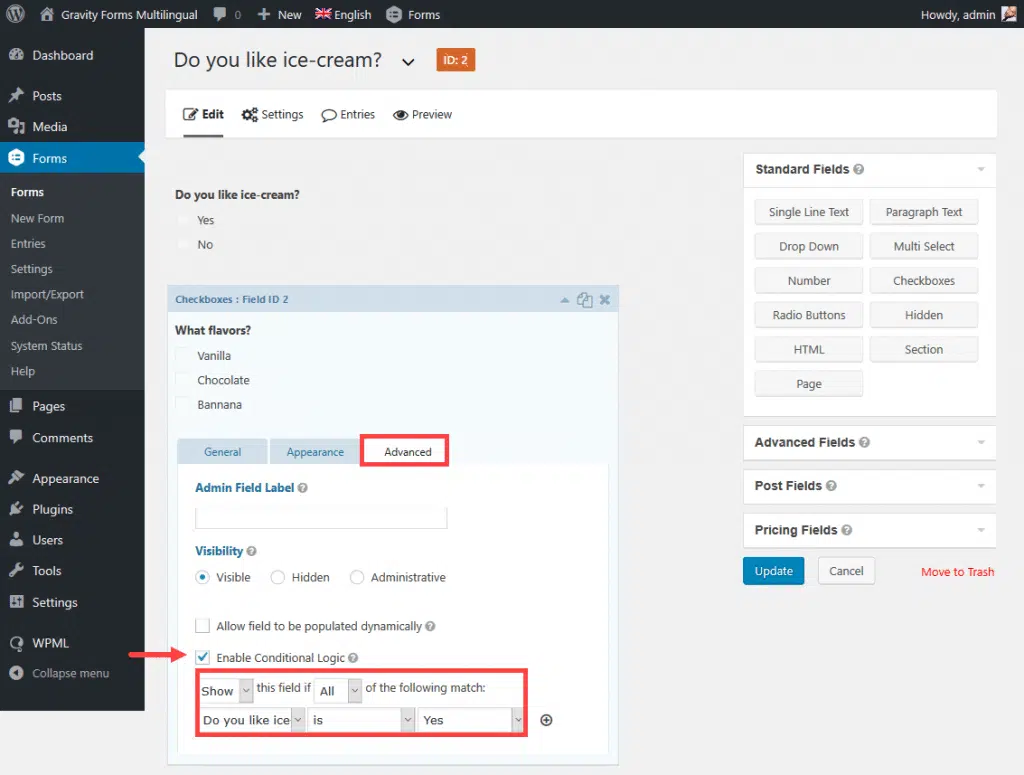Screen dimensions: 1024x775
Task: Click the Pages icon in sidebar
Action: [x=16, y=405]
